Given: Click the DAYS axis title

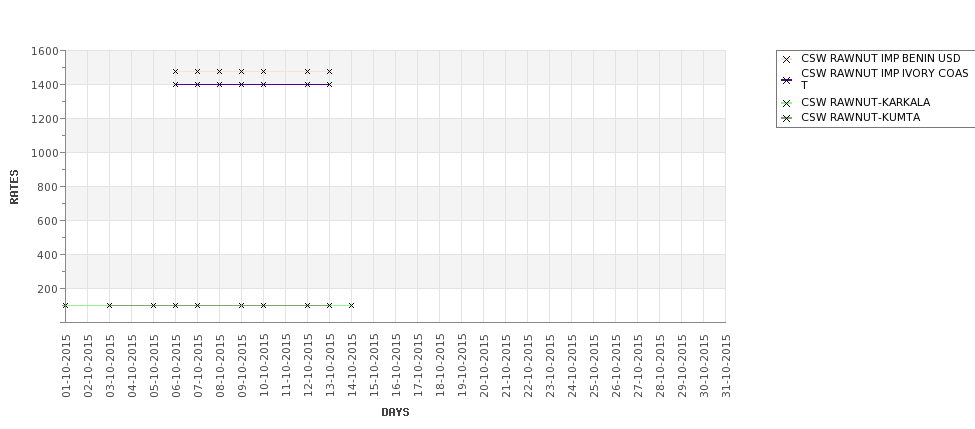Looking at the screenshot, I should click(x=395, y=412).
